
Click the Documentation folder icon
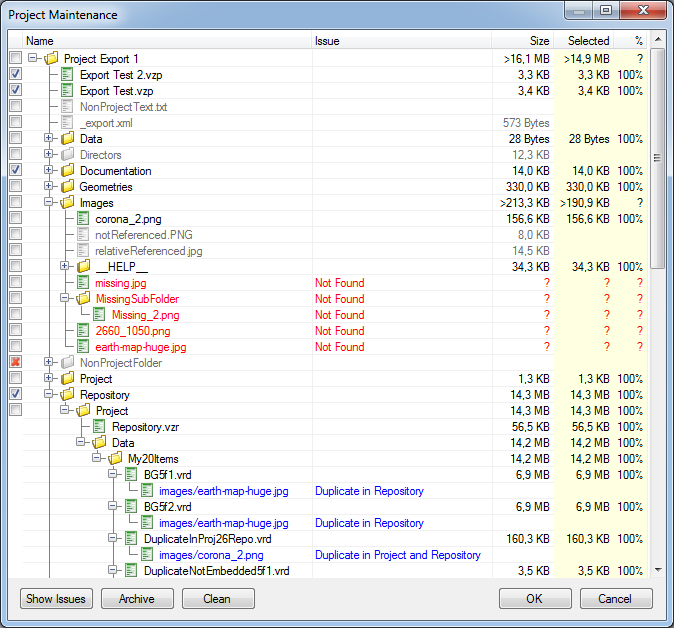point(68,171)
